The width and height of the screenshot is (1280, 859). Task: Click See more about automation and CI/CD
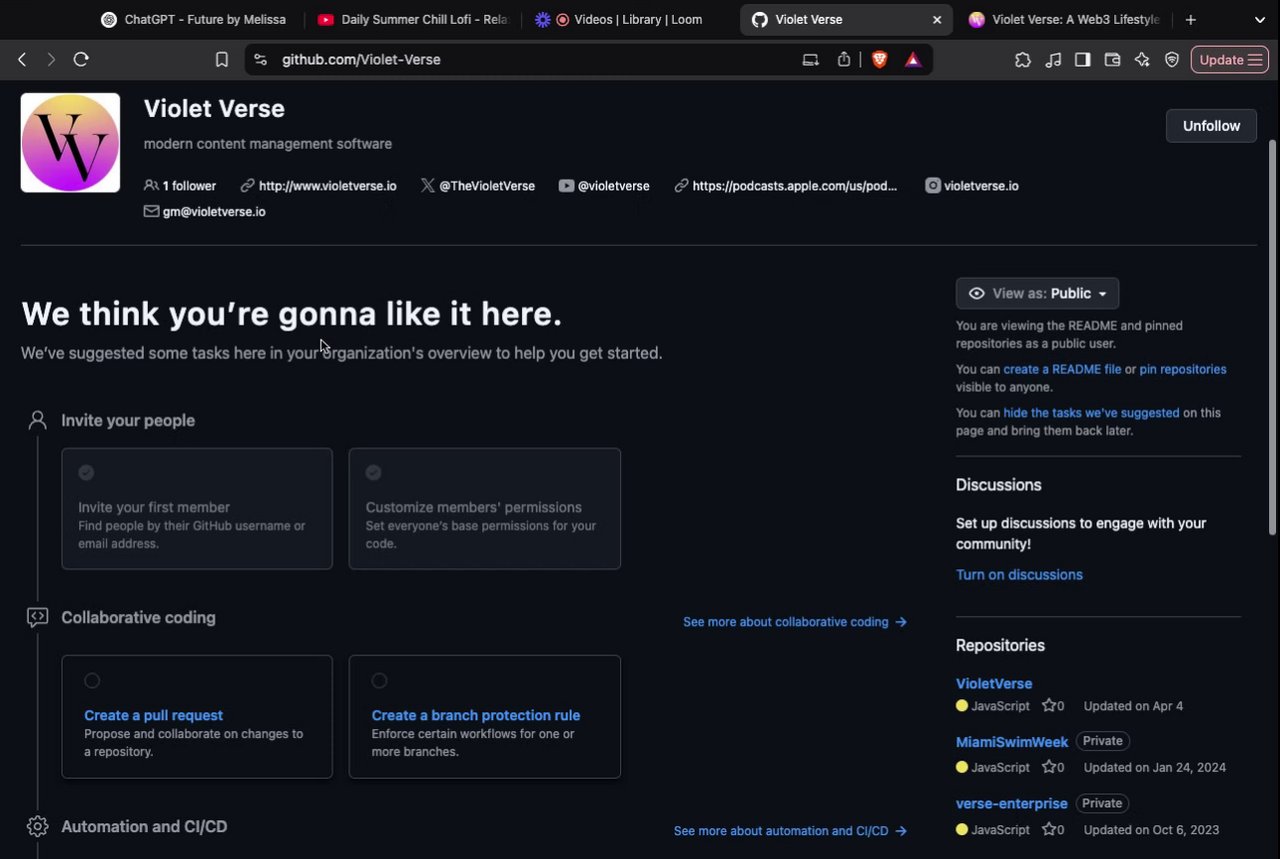790,831
